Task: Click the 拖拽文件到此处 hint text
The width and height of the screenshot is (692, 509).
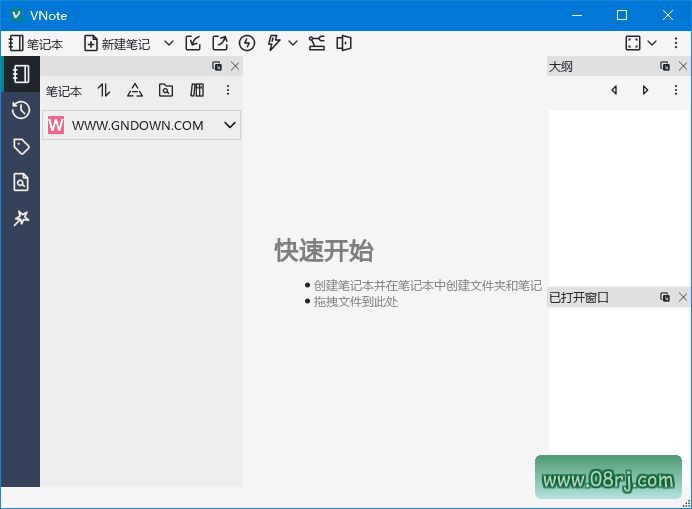Action: (356, 302)
